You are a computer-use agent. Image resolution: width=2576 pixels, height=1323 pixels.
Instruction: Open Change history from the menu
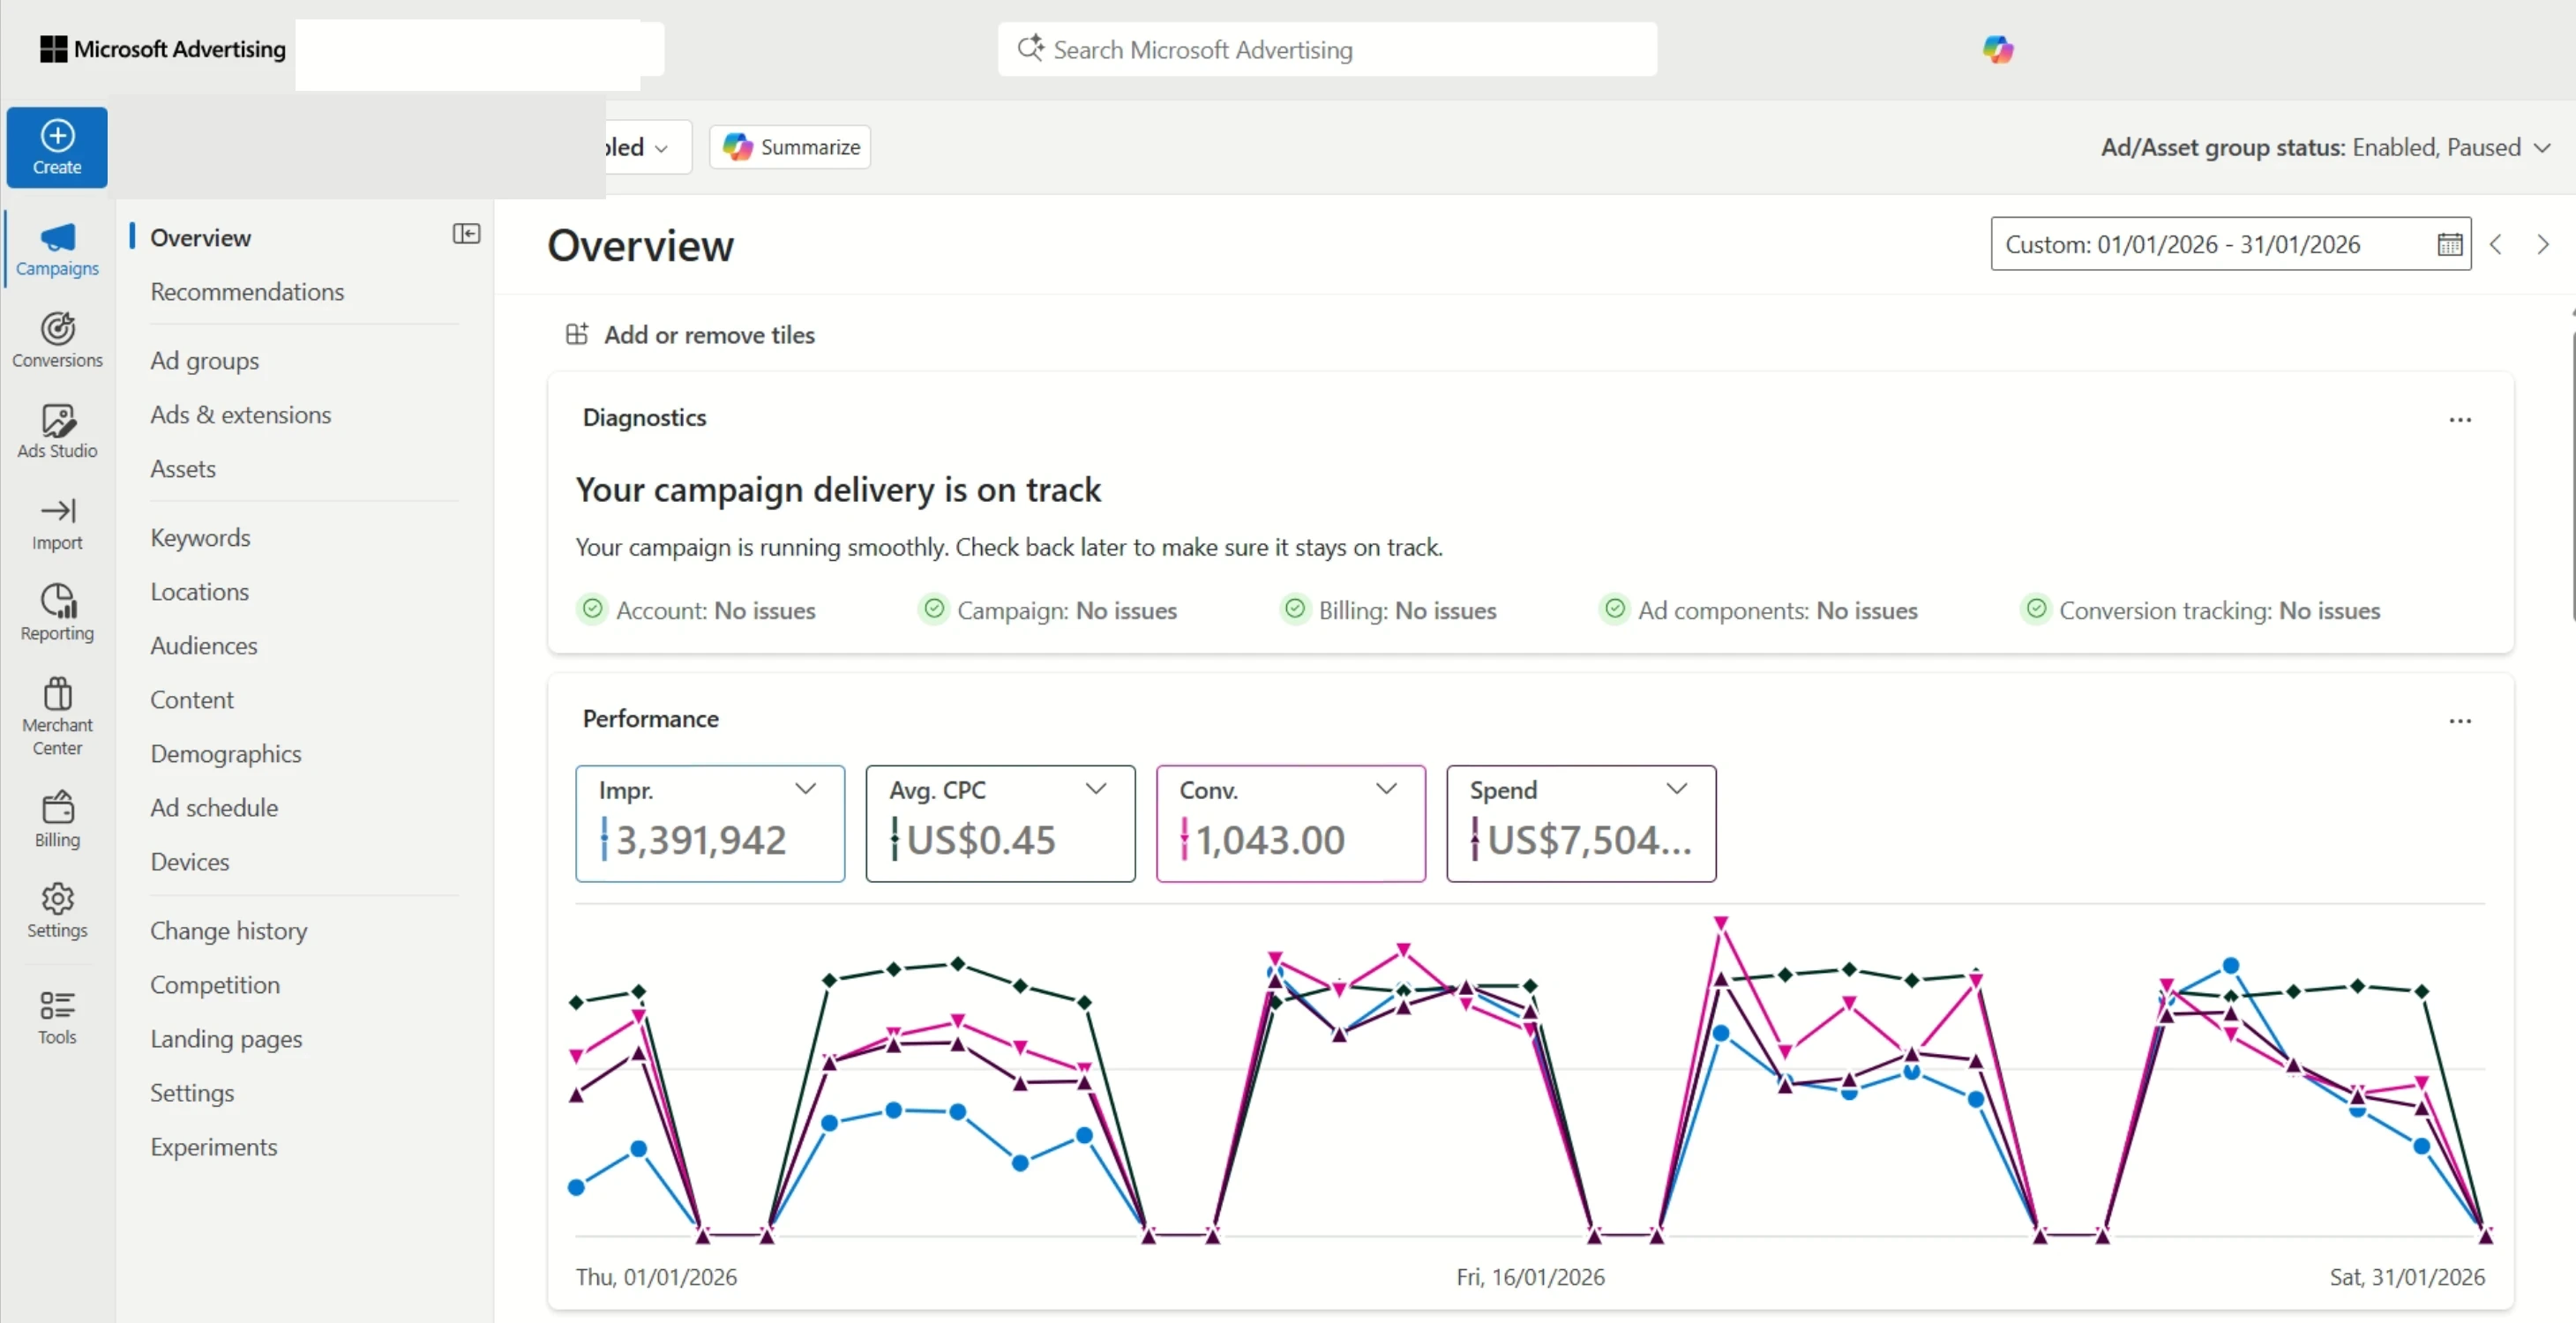point(228,931)
